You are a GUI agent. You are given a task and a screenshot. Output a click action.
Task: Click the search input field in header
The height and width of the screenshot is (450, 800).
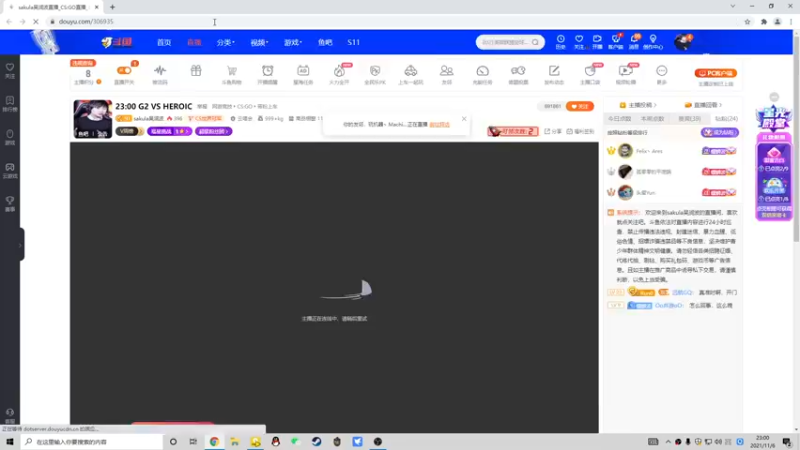click(505, 42)
